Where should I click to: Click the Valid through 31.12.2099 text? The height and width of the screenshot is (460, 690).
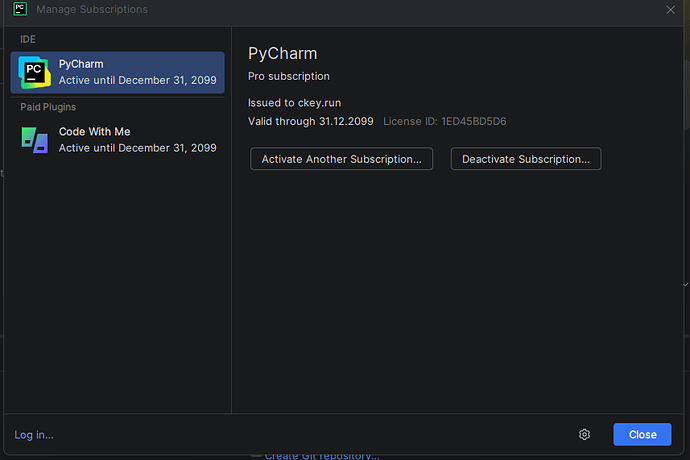click(x=310, y=121)
